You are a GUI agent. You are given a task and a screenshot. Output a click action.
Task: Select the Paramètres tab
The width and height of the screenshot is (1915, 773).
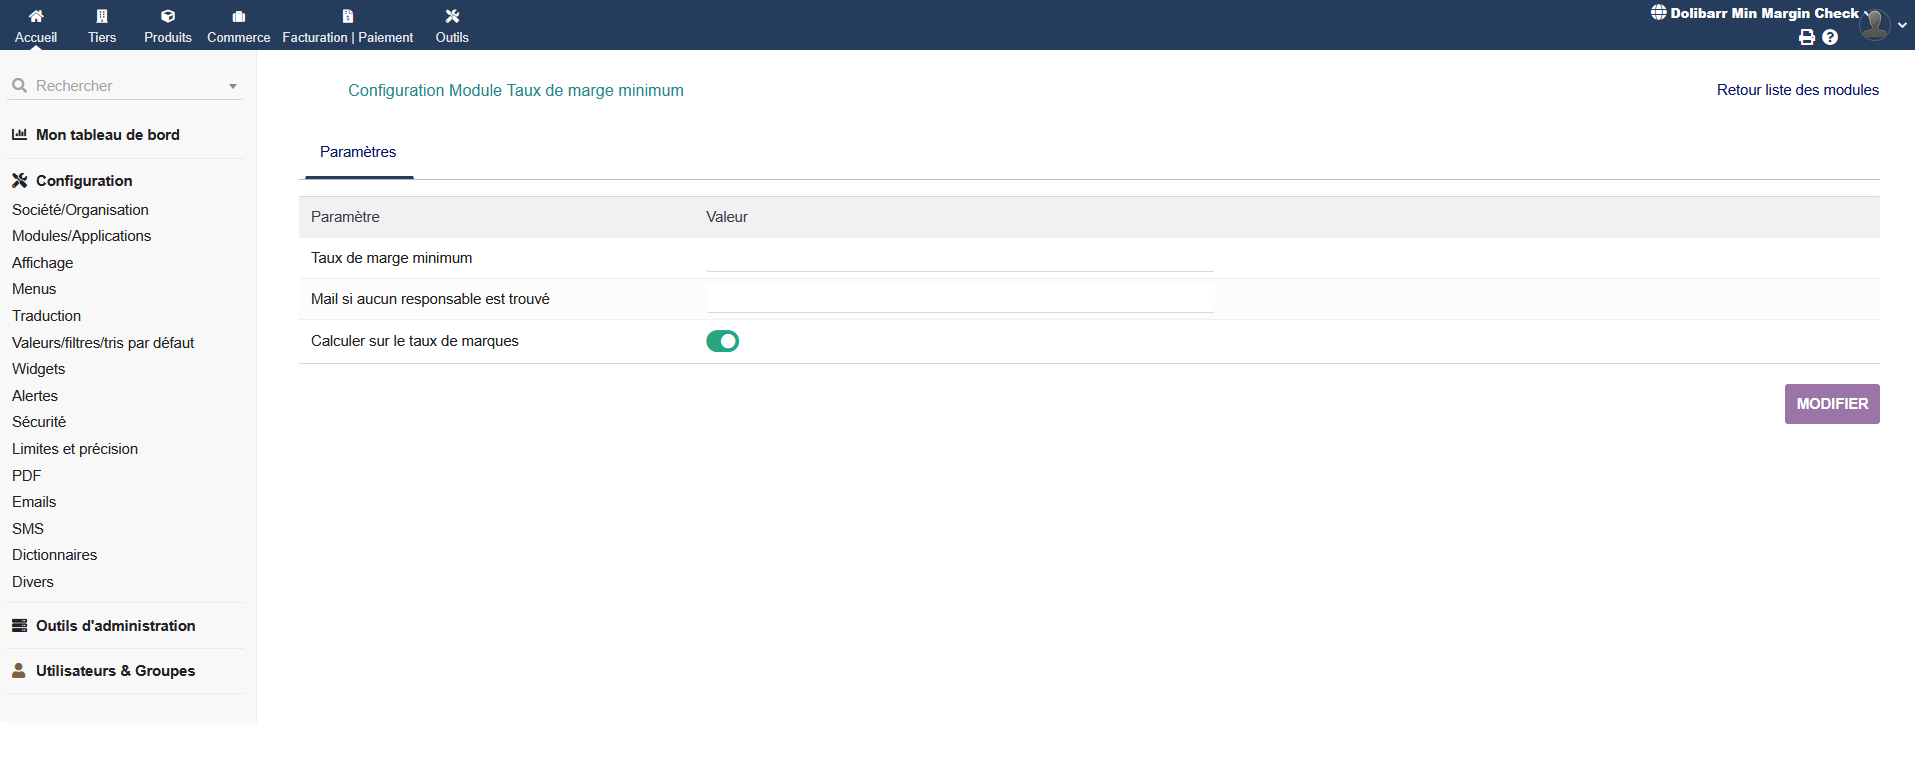tap(358, 152)
